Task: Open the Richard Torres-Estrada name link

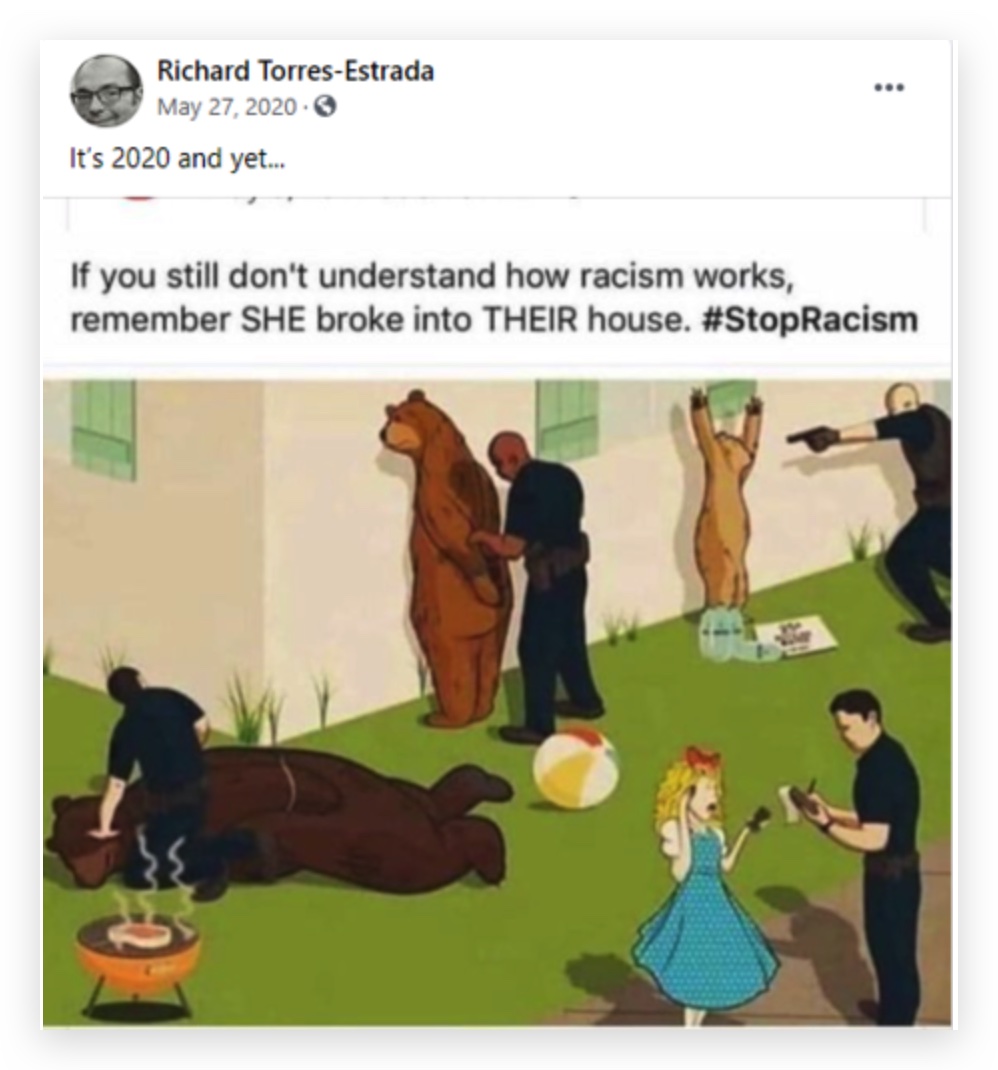Action: coord(295,71)
